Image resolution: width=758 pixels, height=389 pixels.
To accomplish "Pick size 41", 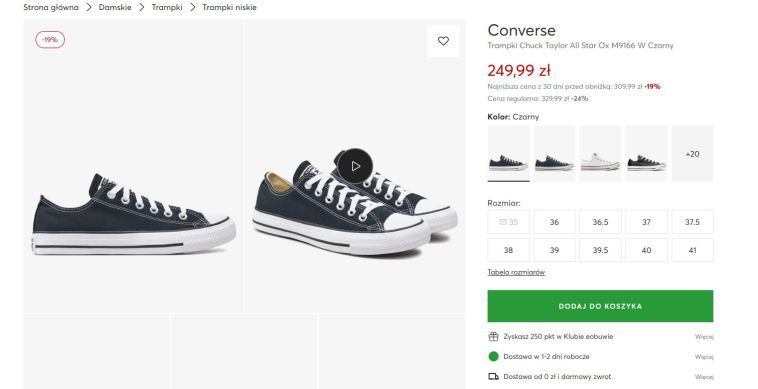I will tap(692, 250).
